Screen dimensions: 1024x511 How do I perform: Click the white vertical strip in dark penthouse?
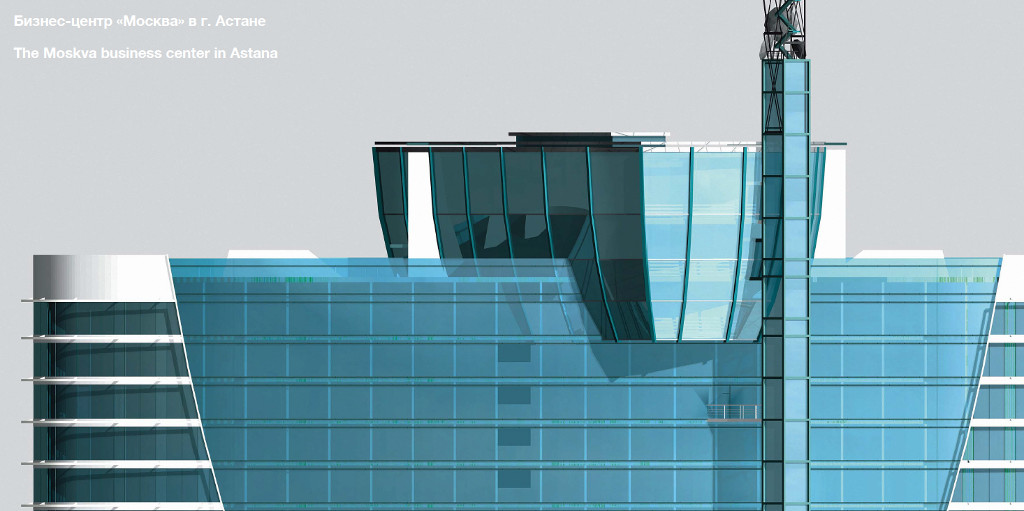[x=419, y=200]
